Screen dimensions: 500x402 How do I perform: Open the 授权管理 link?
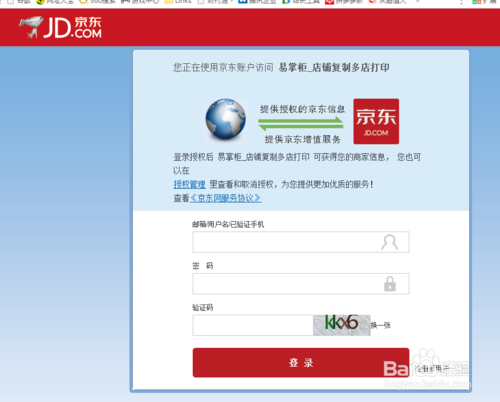point(189,184)
